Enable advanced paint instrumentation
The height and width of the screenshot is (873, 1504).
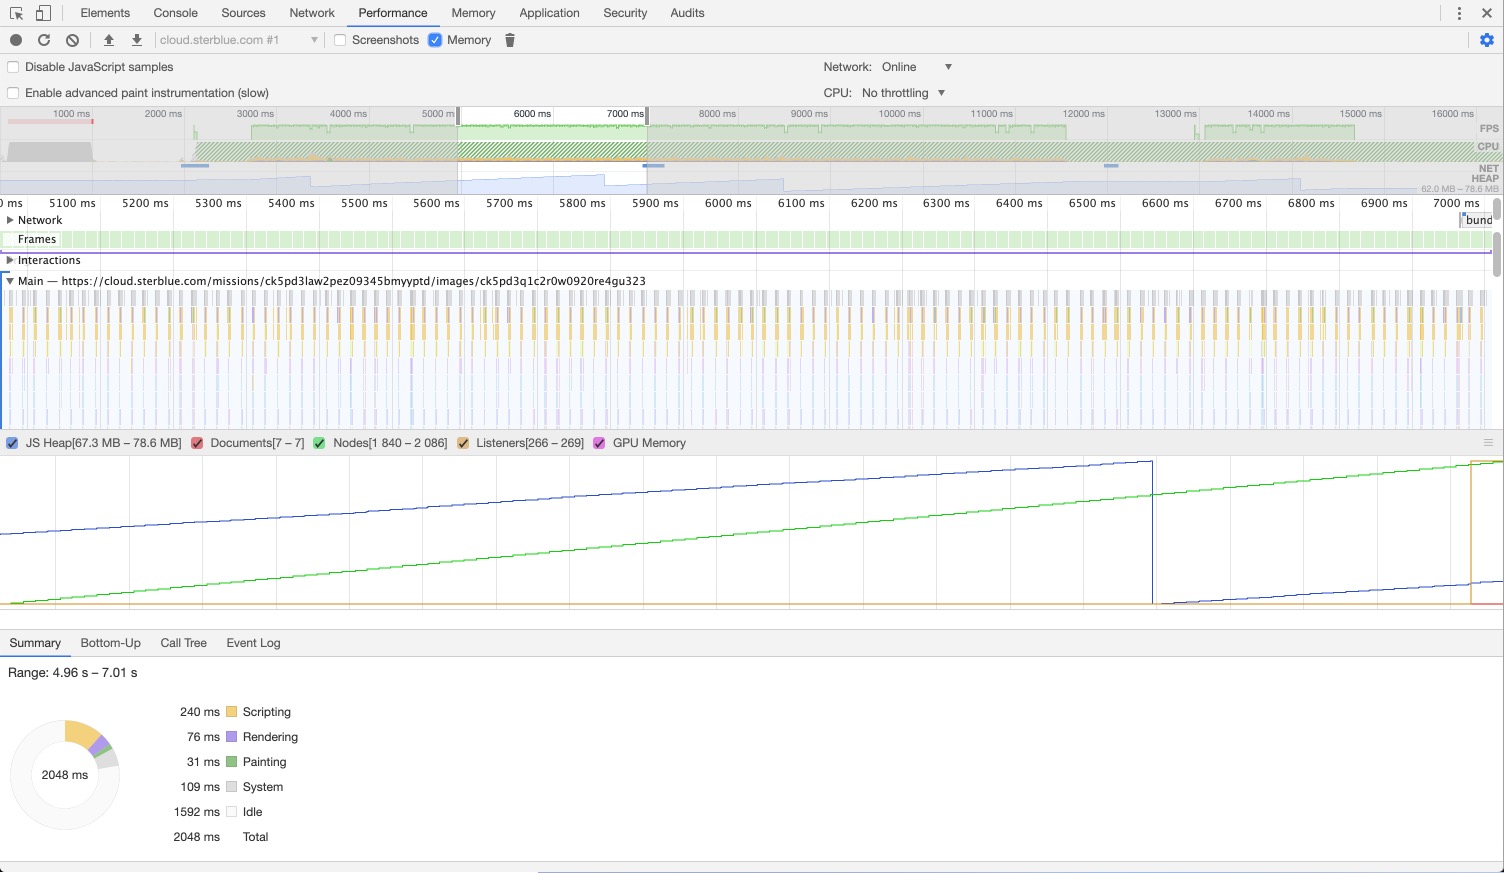(x=12, y=92)
